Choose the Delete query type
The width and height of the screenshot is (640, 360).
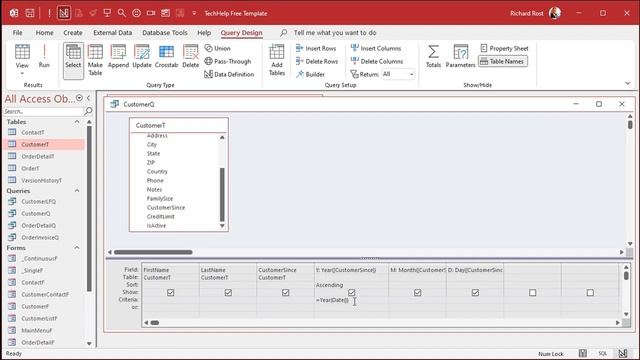click(191, 56)
